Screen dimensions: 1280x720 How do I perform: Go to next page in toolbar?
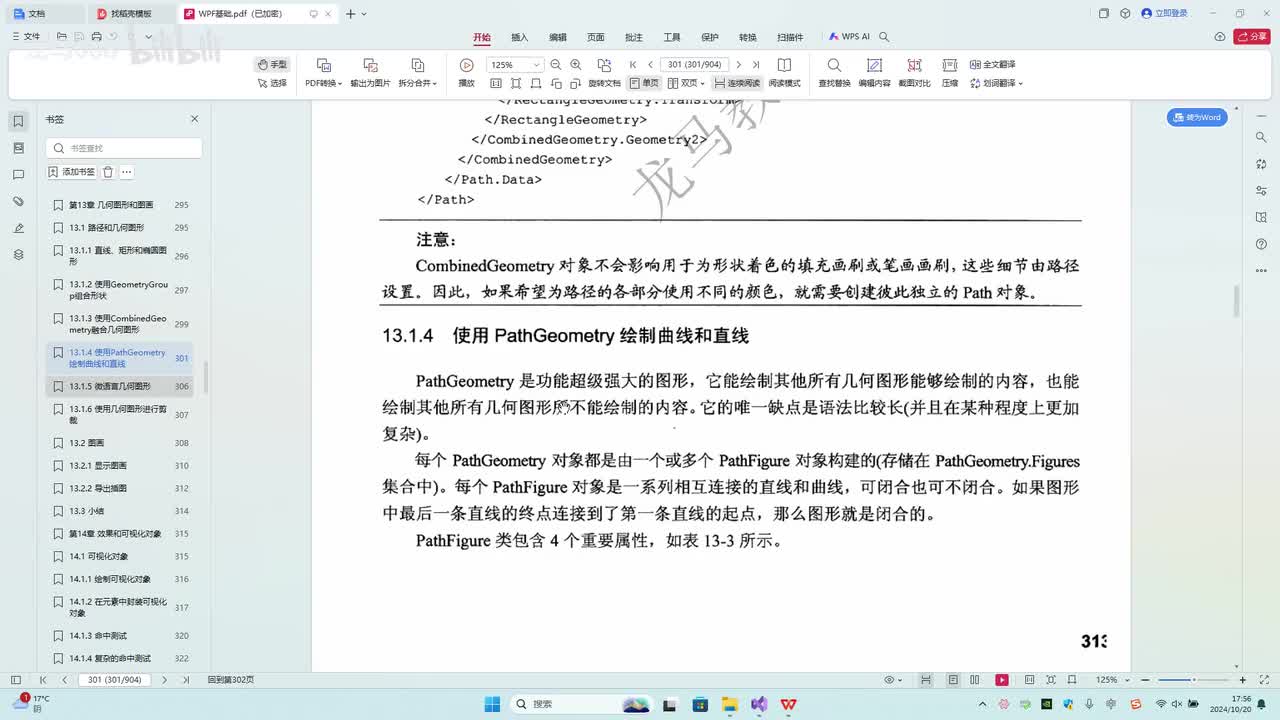738,65
